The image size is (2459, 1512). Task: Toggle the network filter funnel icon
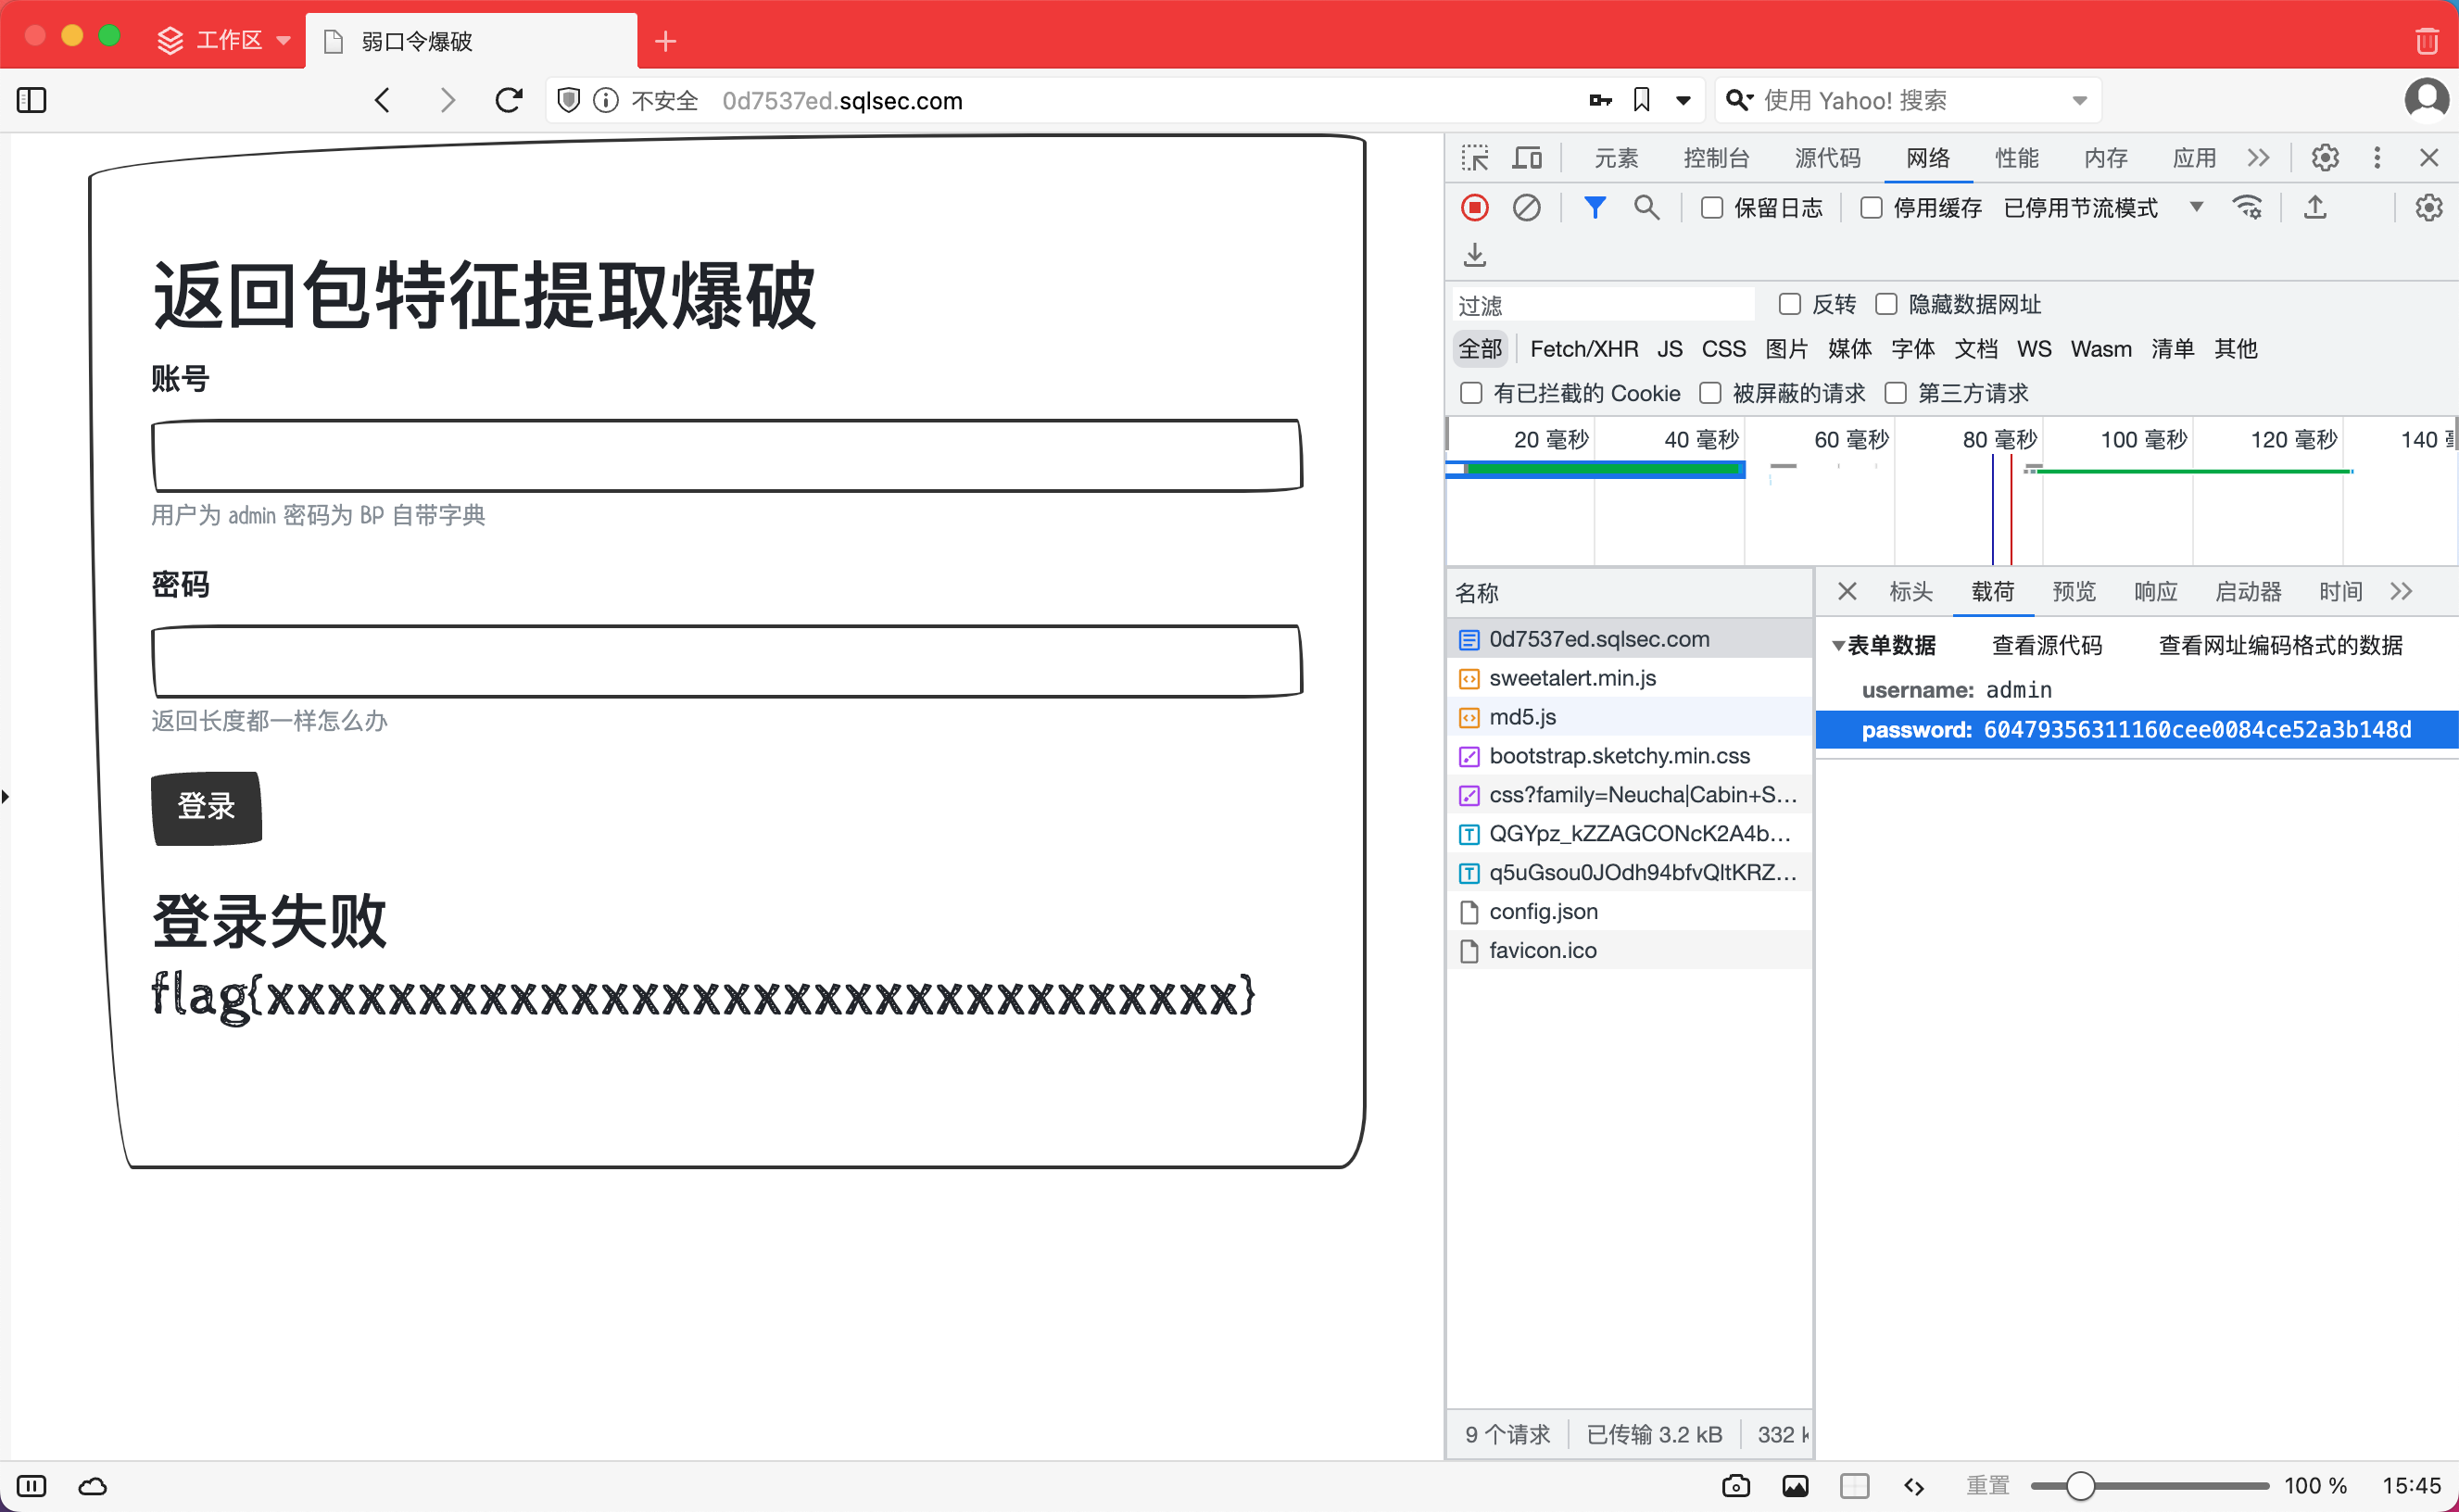pos(1595,208)
